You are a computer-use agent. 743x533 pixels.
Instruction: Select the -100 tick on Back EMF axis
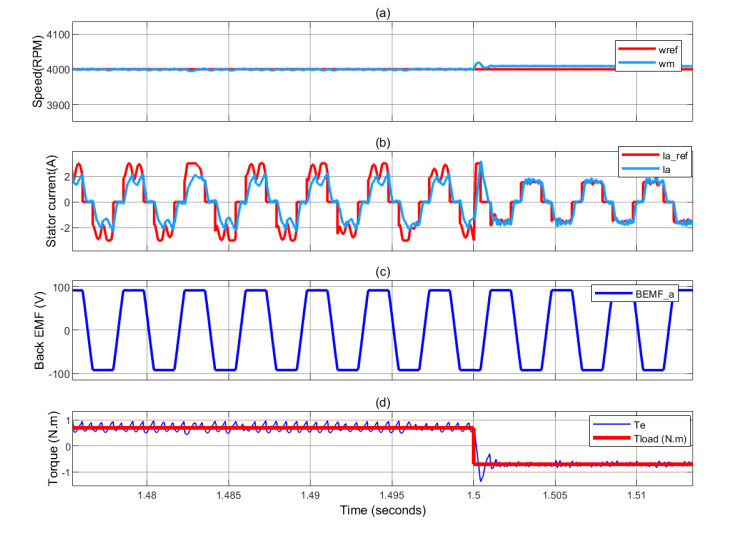pyautogui.click(x=55, y=372)
